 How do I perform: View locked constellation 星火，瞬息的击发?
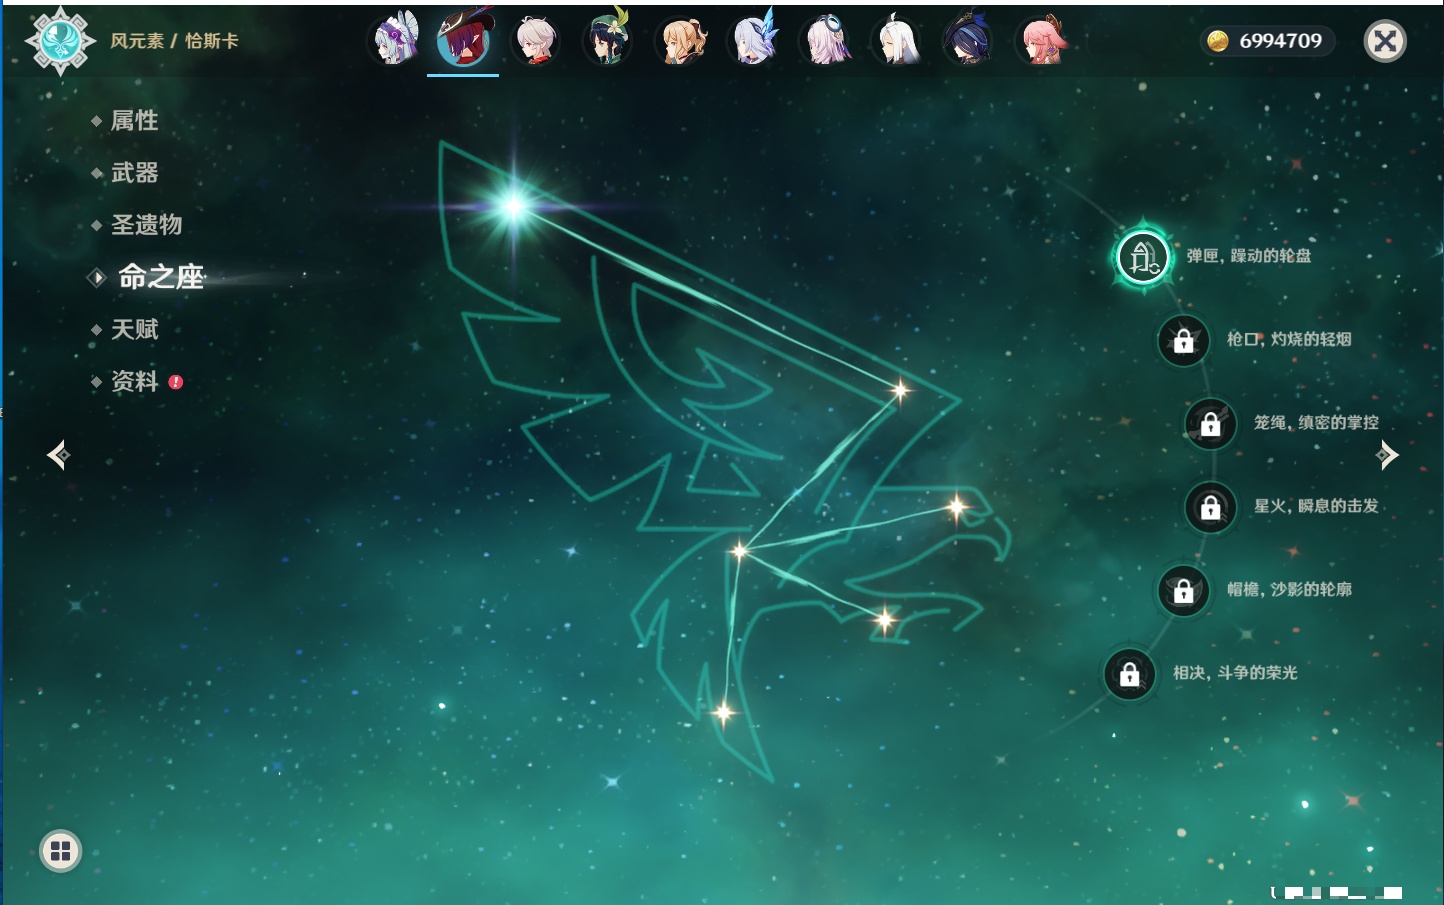coord(1210,508)
